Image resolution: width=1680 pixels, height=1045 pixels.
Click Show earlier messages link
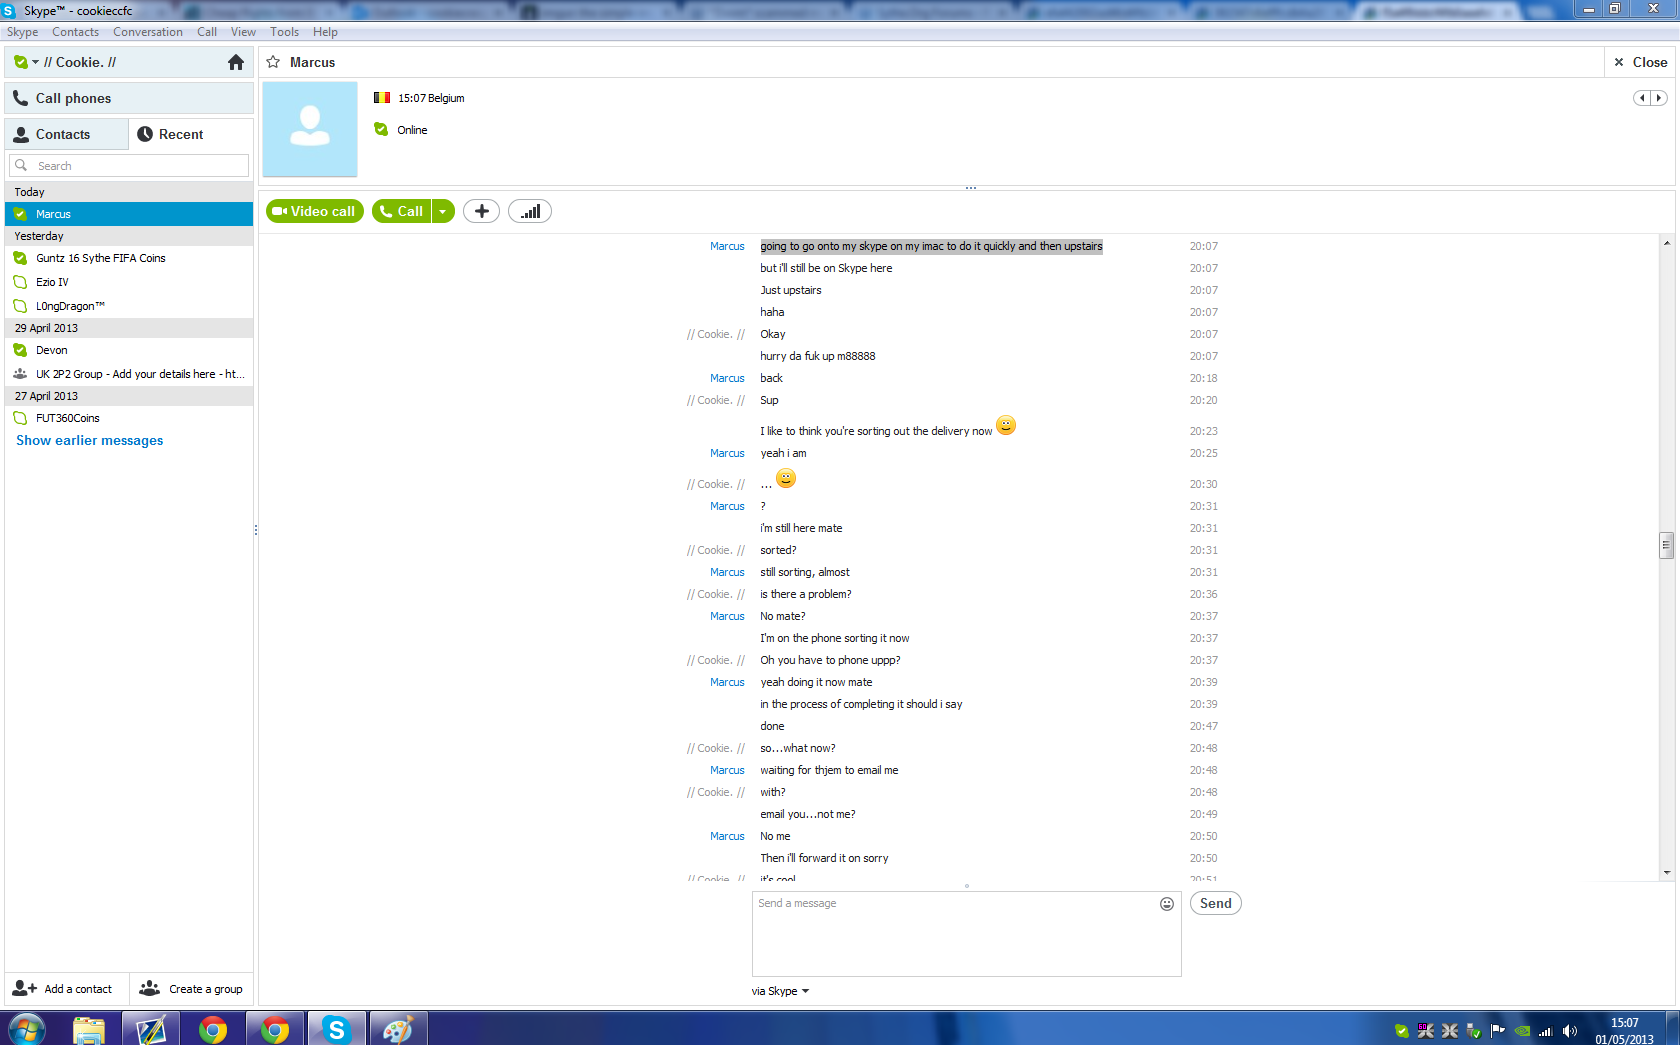click(89, 440)
